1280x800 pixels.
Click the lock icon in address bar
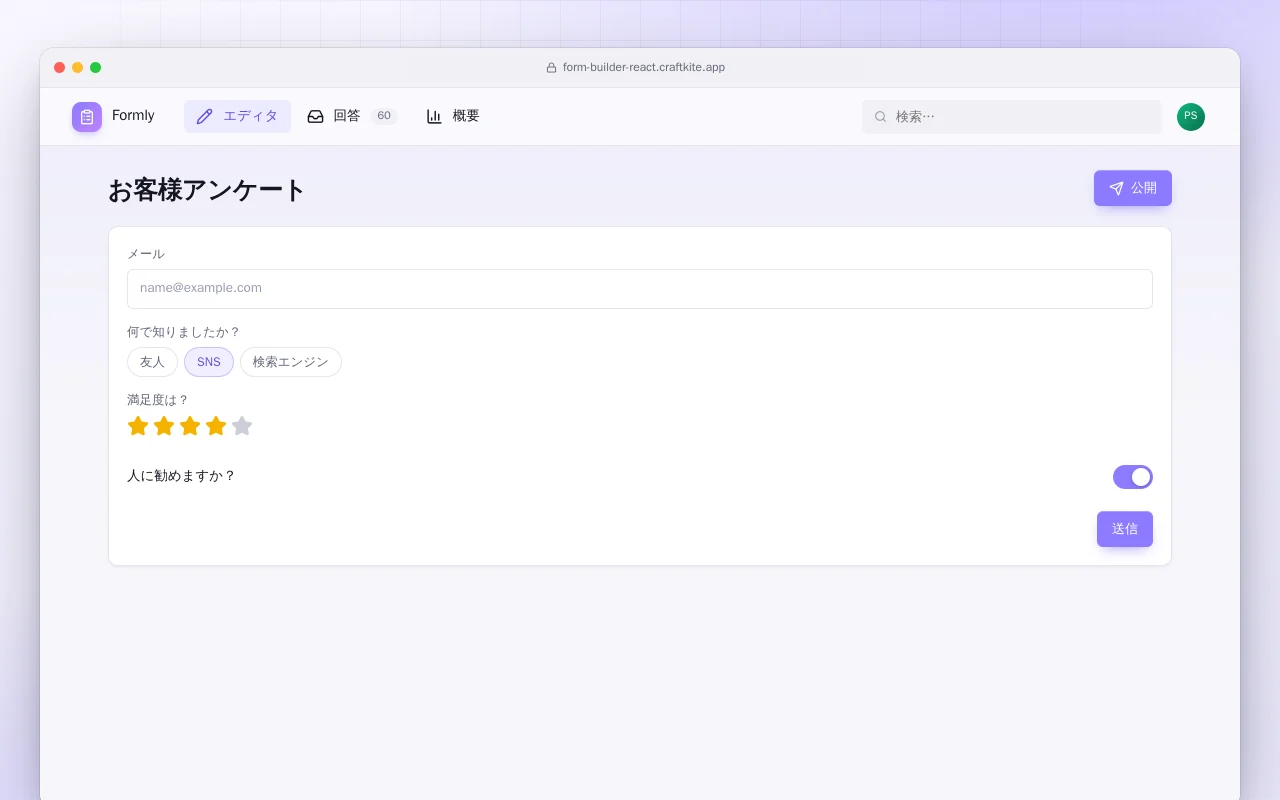pos(551,68)
